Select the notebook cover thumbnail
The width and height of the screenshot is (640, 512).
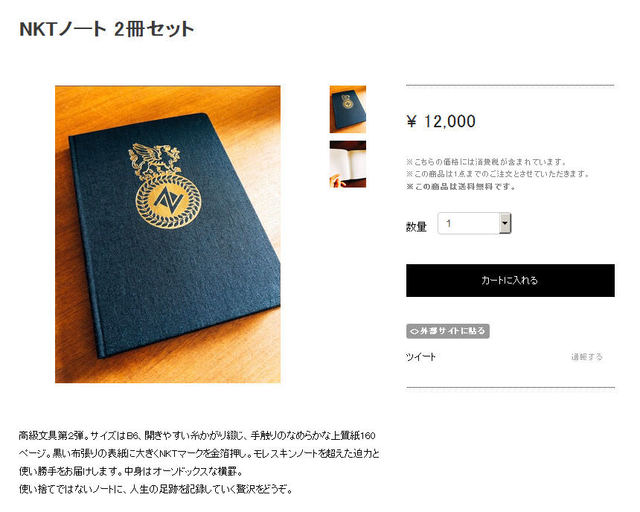(x=348, y=109)
